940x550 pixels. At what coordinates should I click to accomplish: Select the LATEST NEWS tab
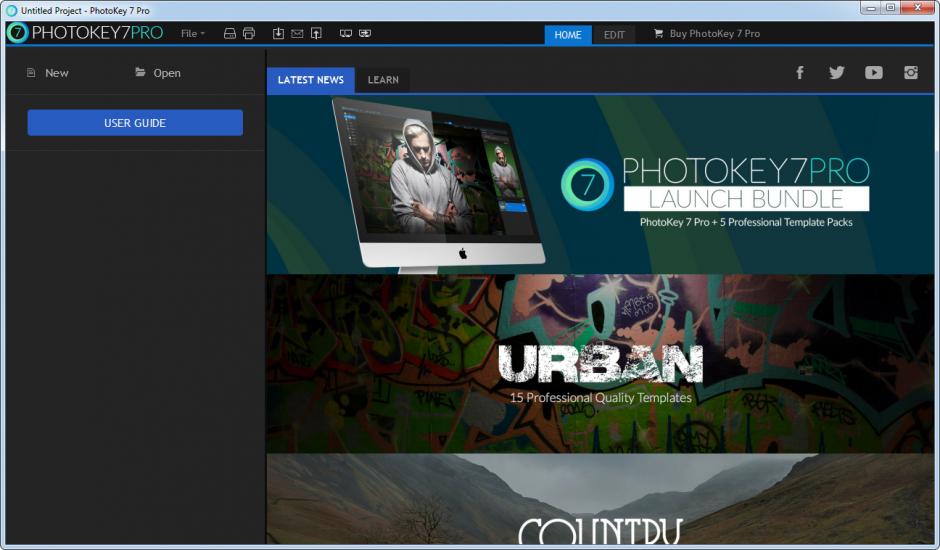(x=311, y=80)
